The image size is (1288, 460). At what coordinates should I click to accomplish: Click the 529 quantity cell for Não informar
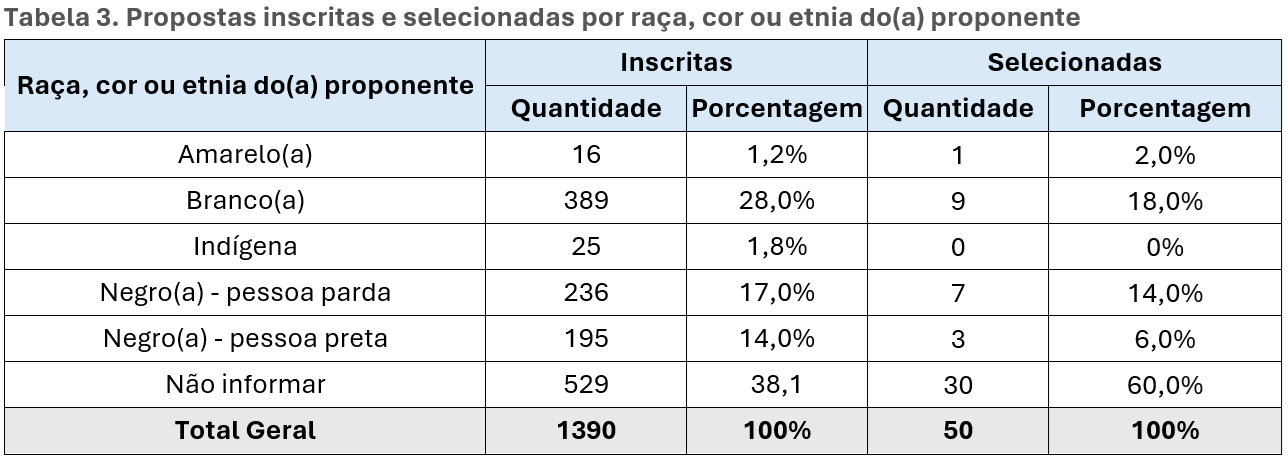(586, 384)
